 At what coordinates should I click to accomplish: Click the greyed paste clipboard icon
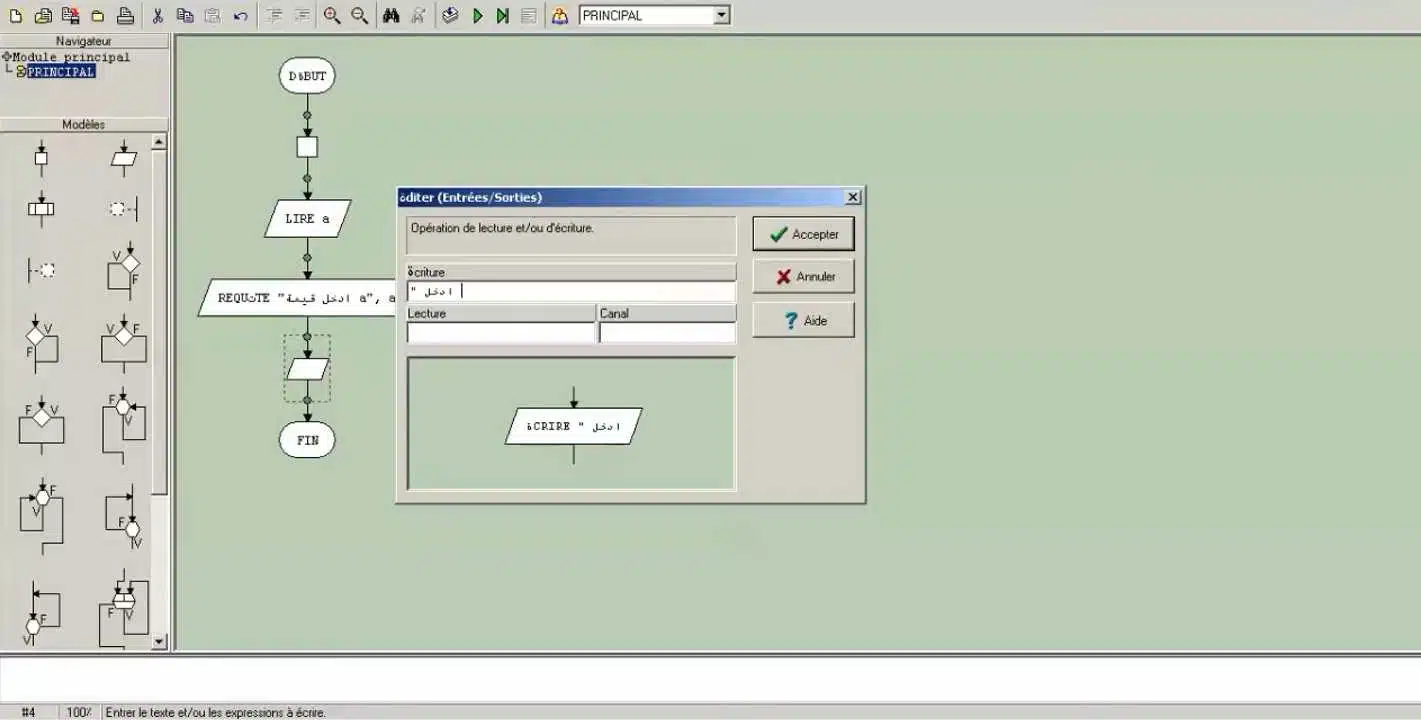coord(212,15)
